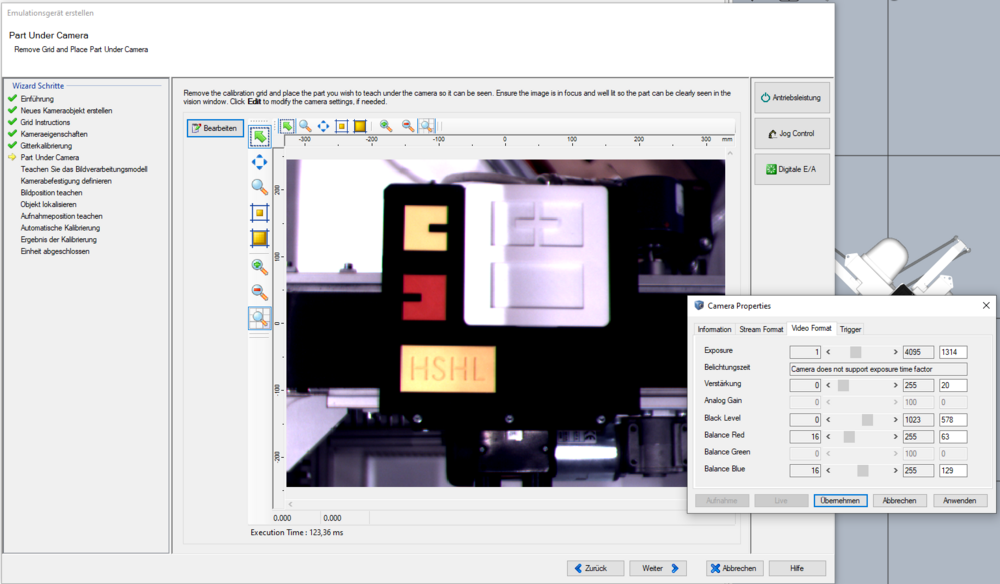Click left arrow to decrease Balance Red
The height and width of the screenshot is (584, 1000).
tap(829, 436)
